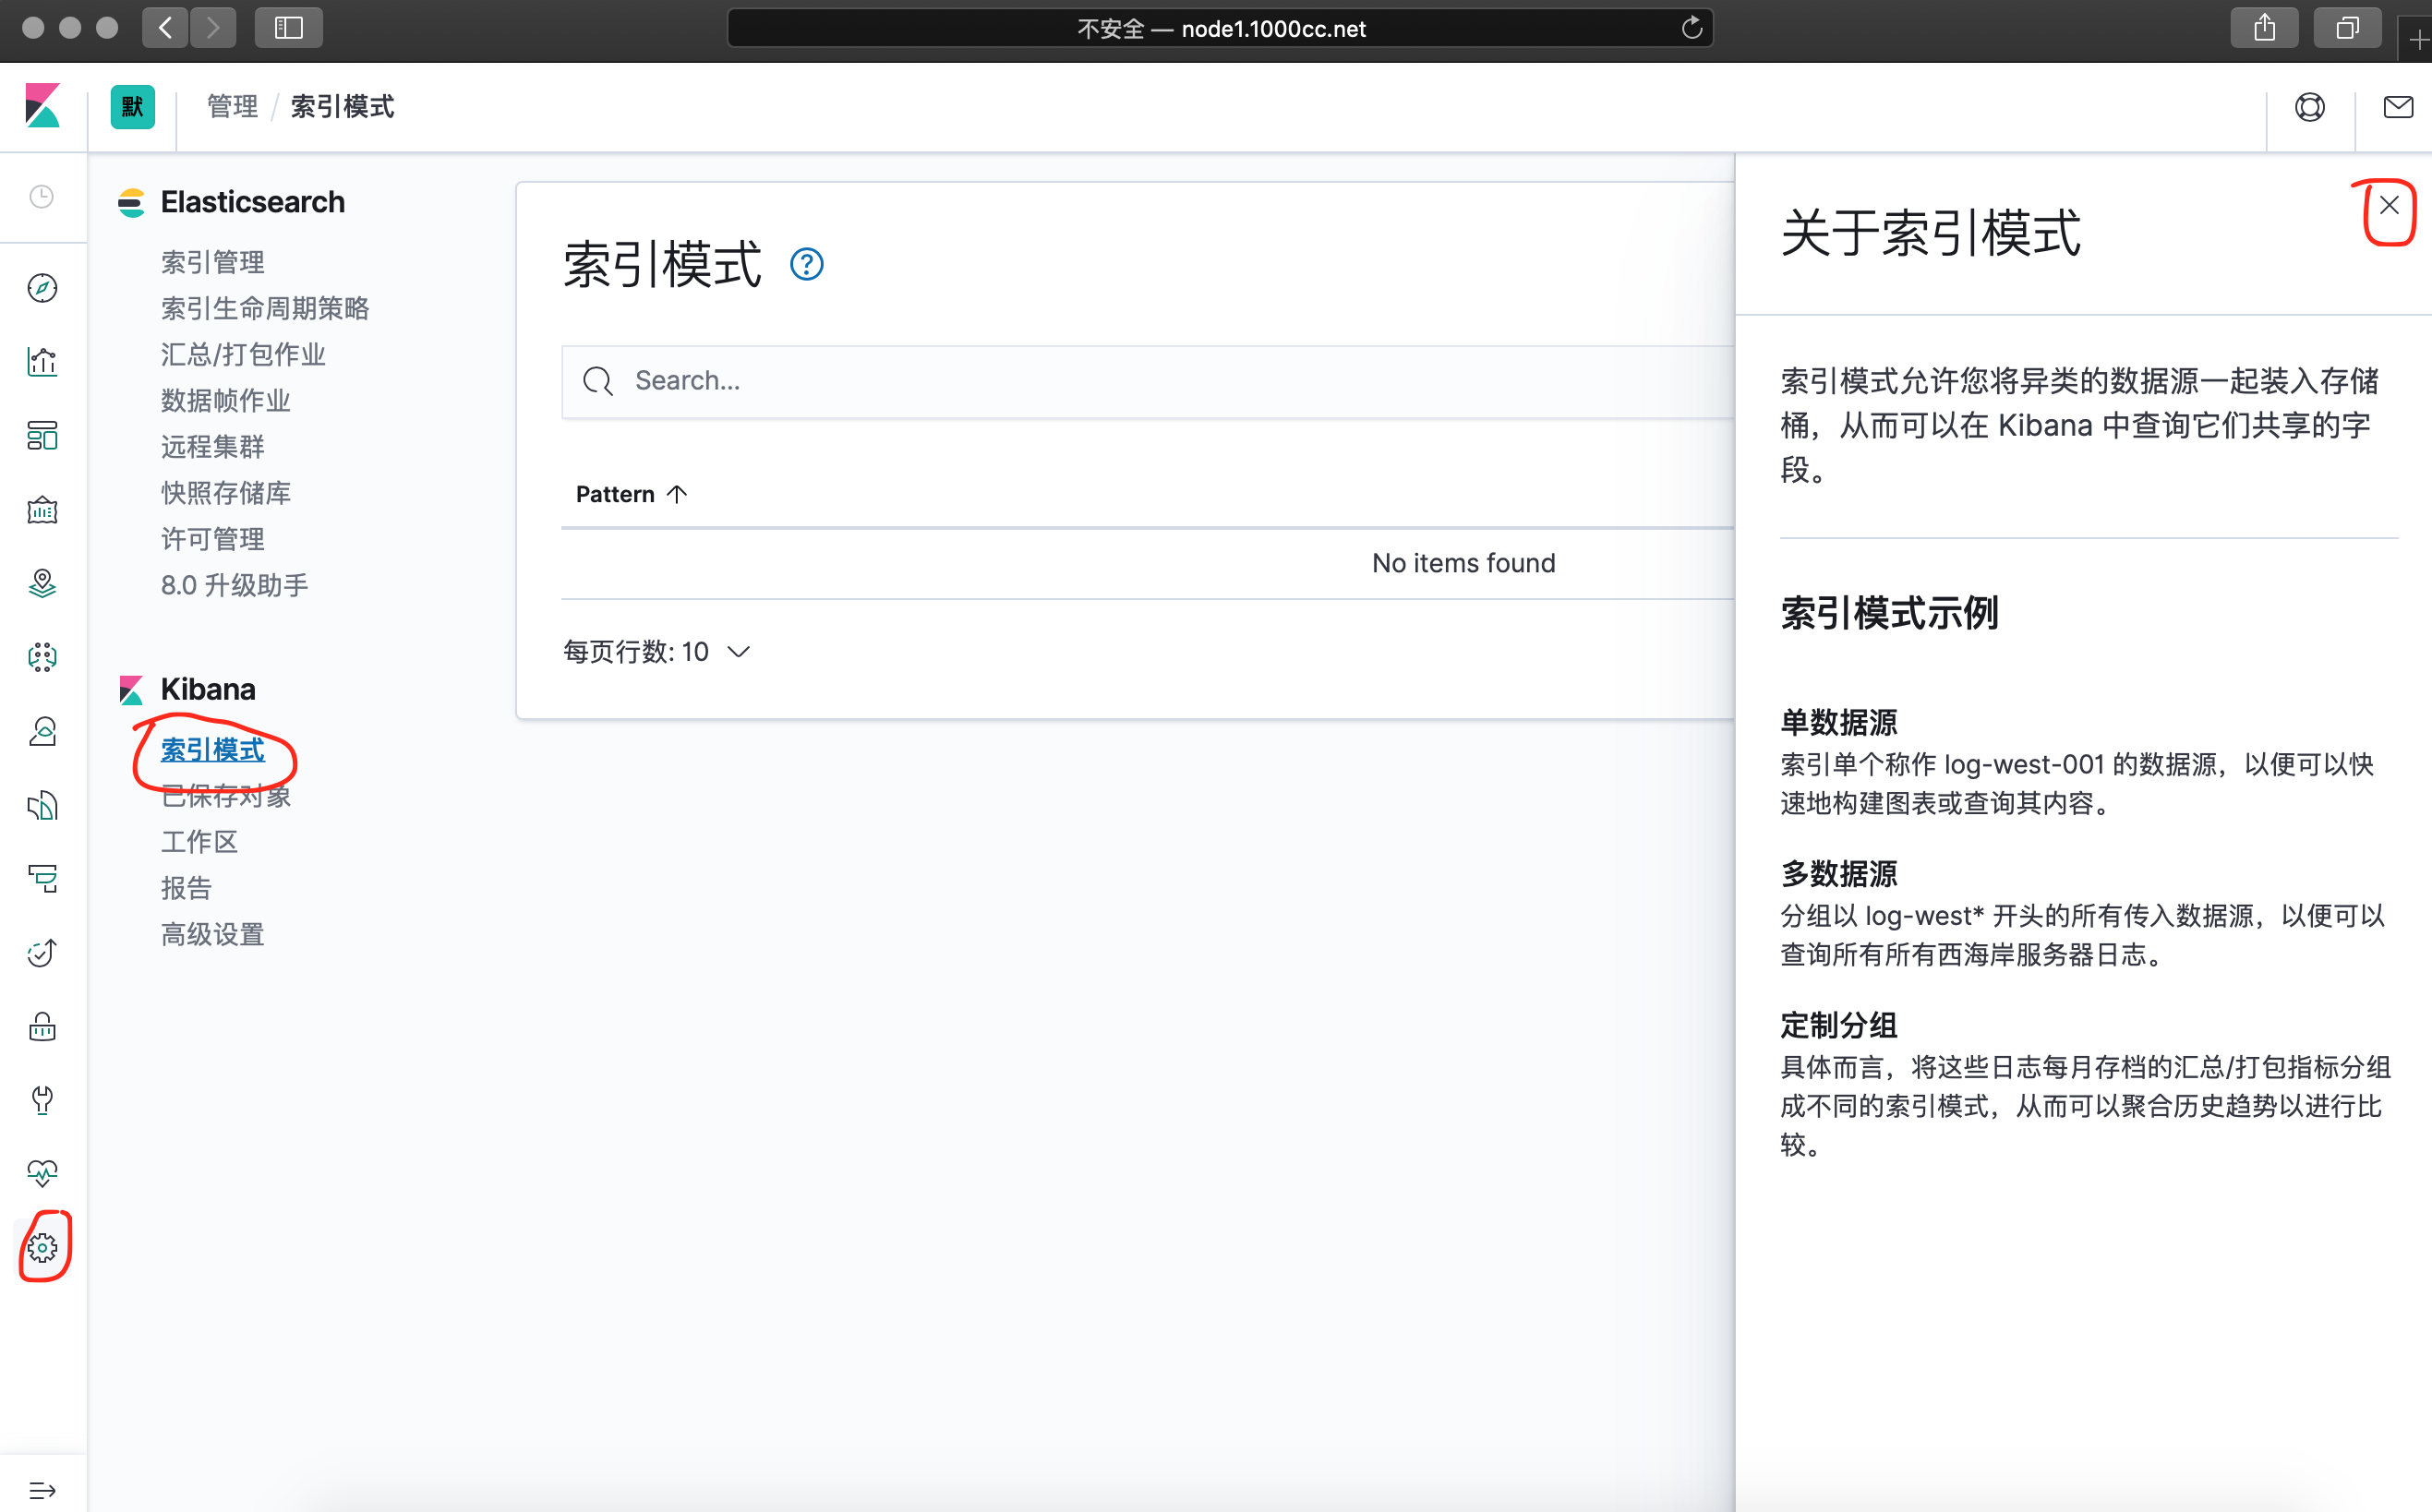Open the Visualize chart icon
This screenshot has width=2432, height=1512.
pos(42,362)
